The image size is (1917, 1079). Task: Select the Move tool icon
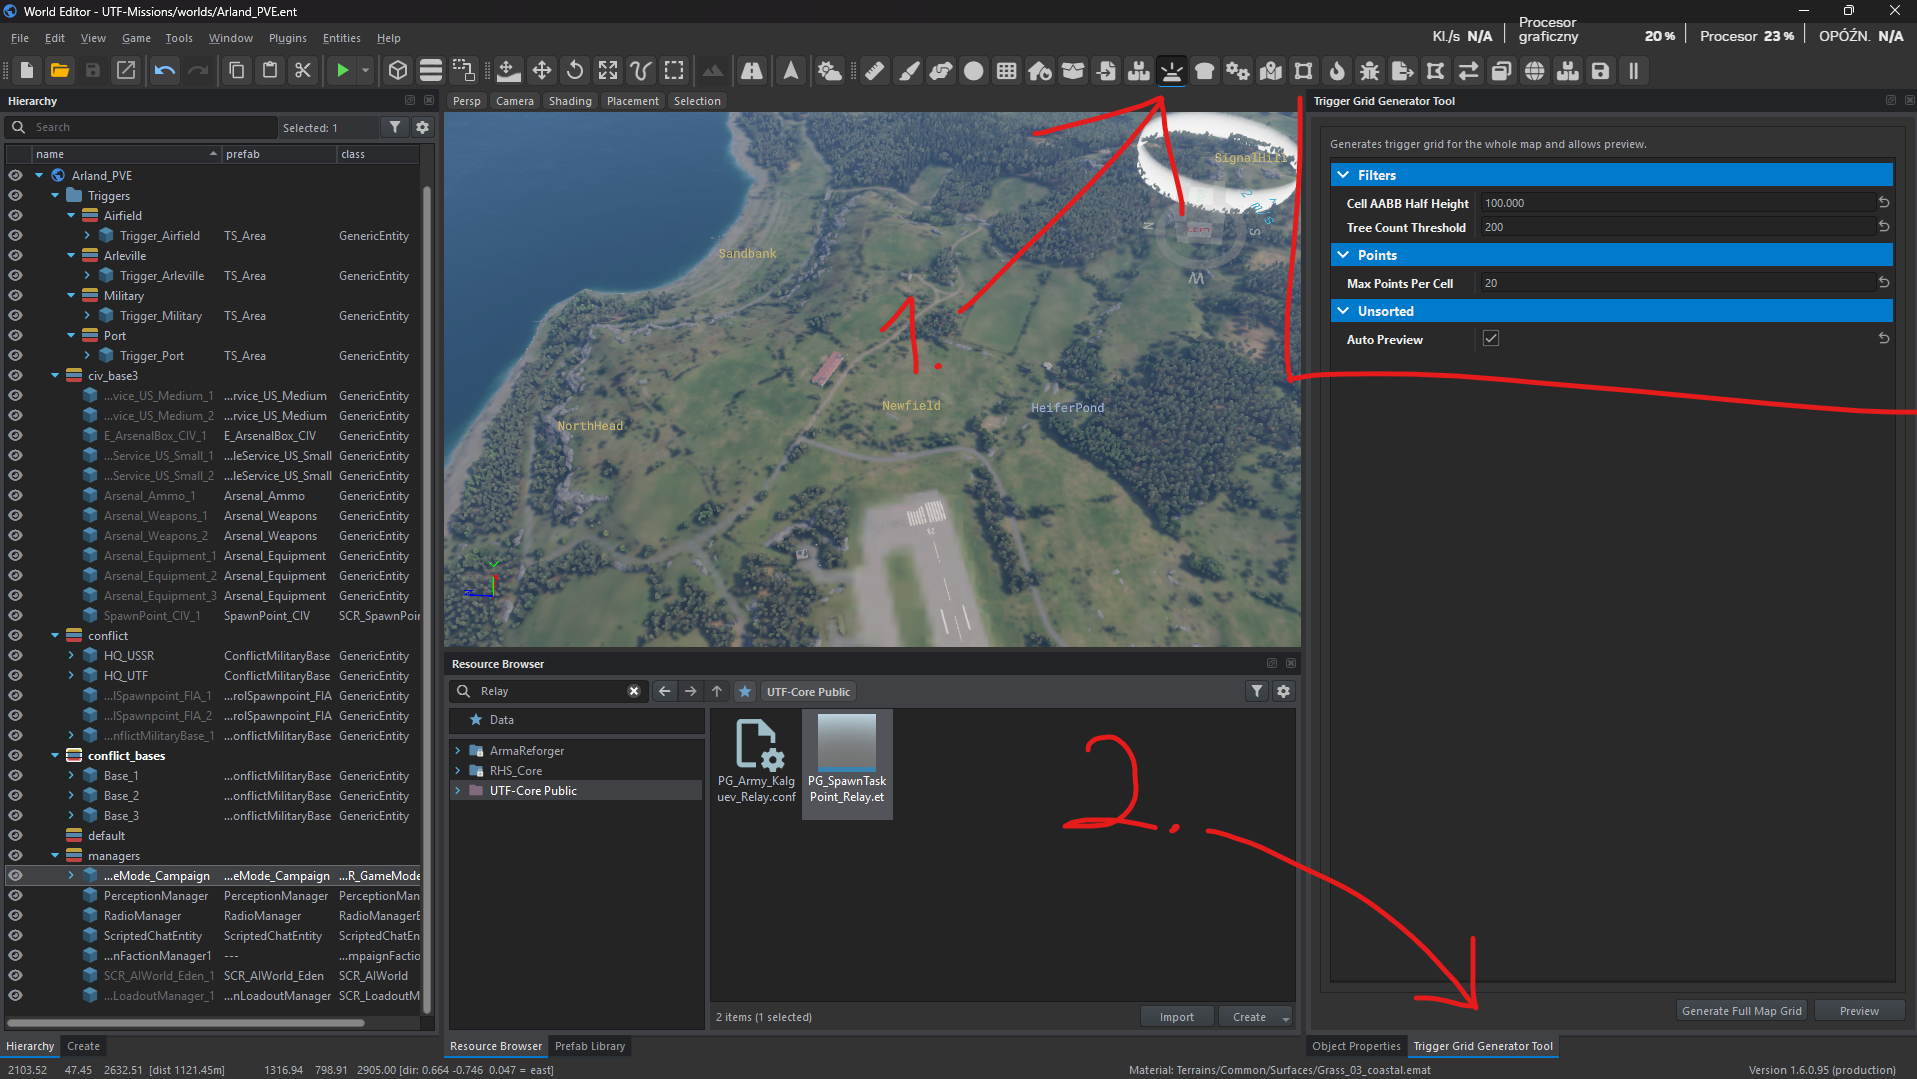pyautogui.click(x=541, y=70)
